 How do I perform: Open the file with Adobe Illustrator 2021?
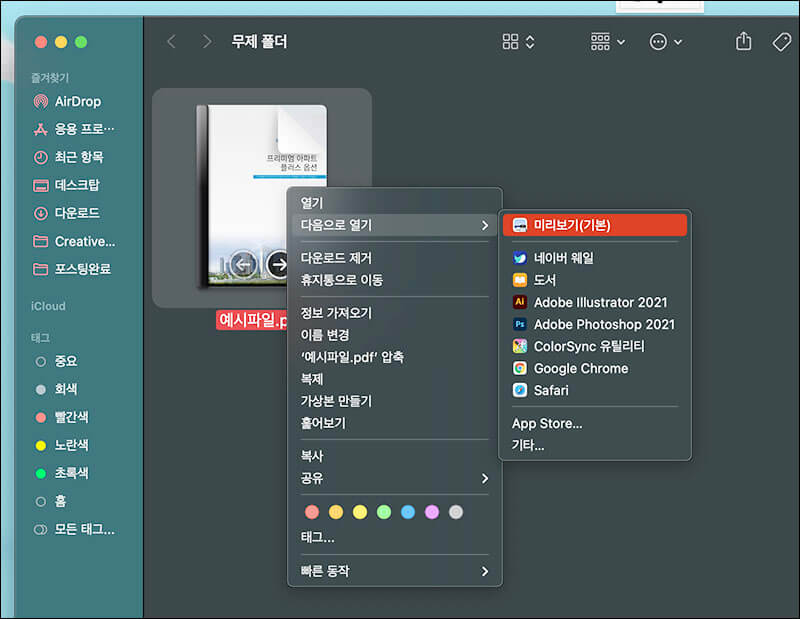595,302
